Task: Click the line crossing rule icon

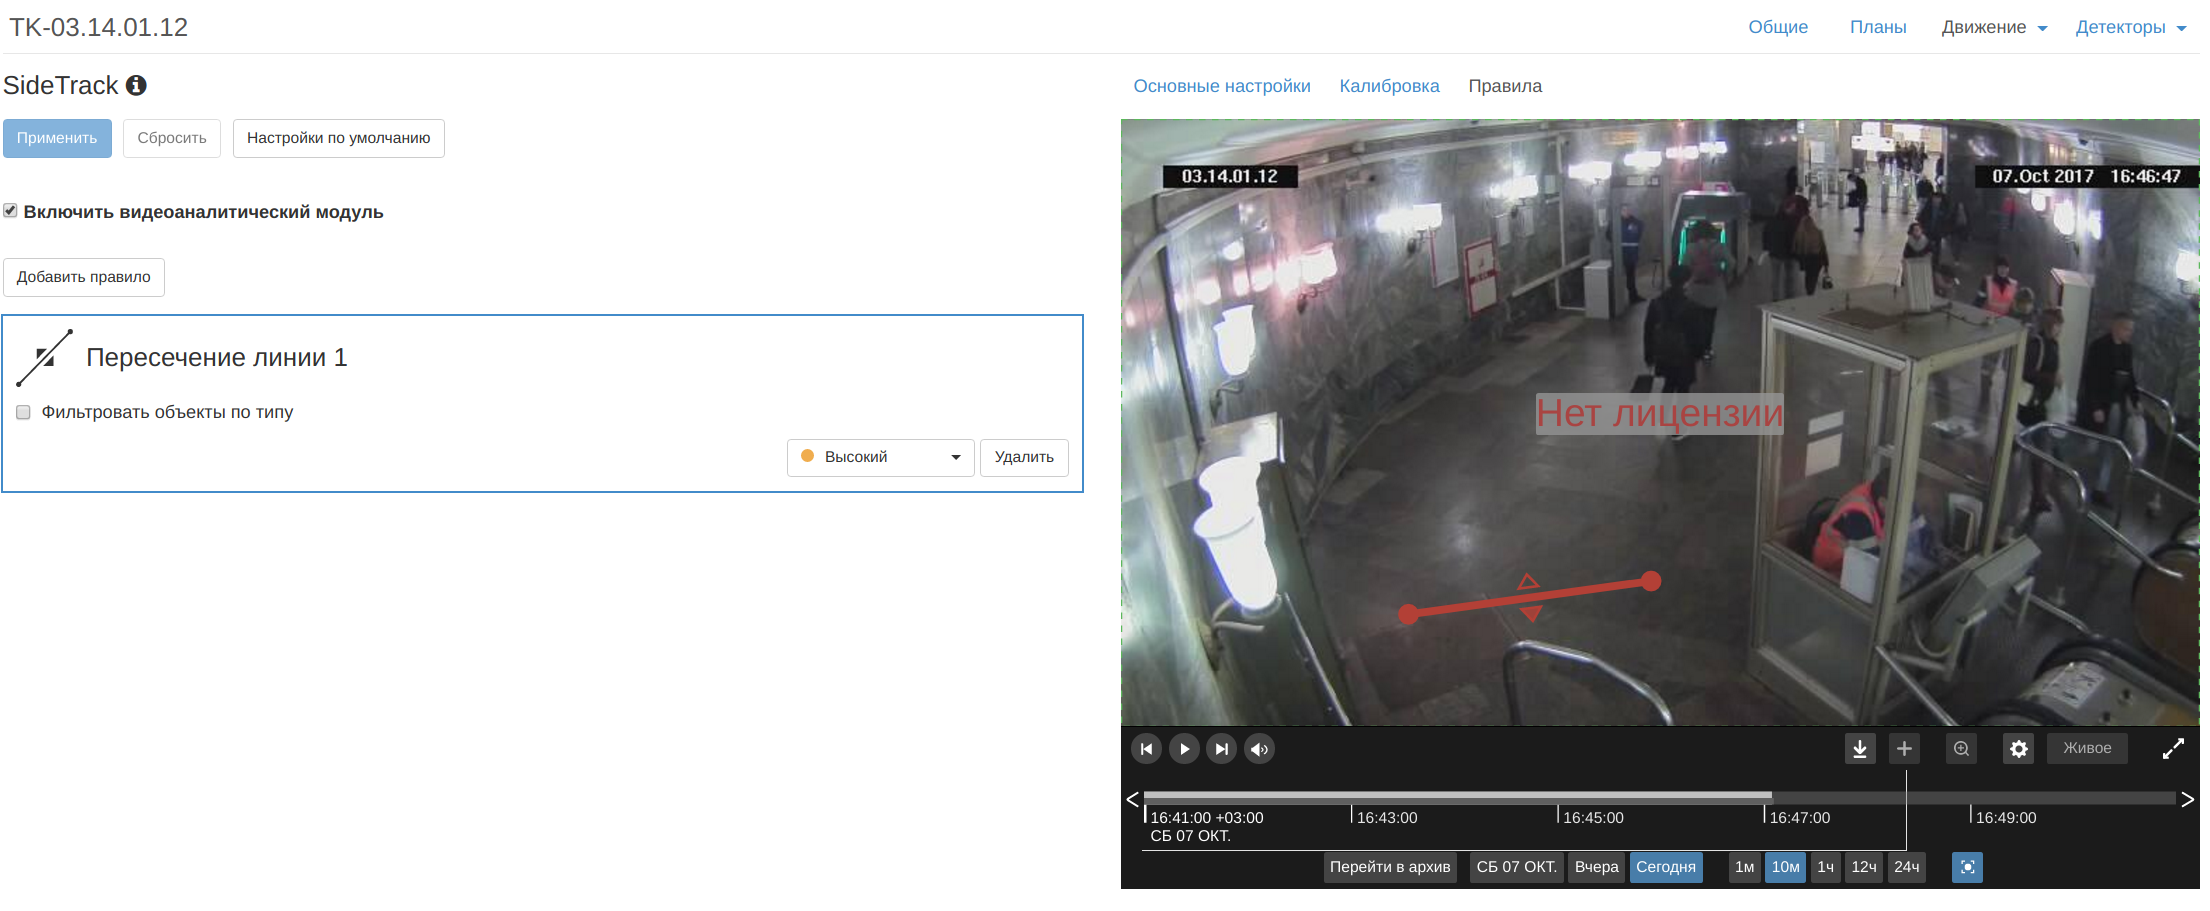Action: pyautogui.click(x=45, y=357)
